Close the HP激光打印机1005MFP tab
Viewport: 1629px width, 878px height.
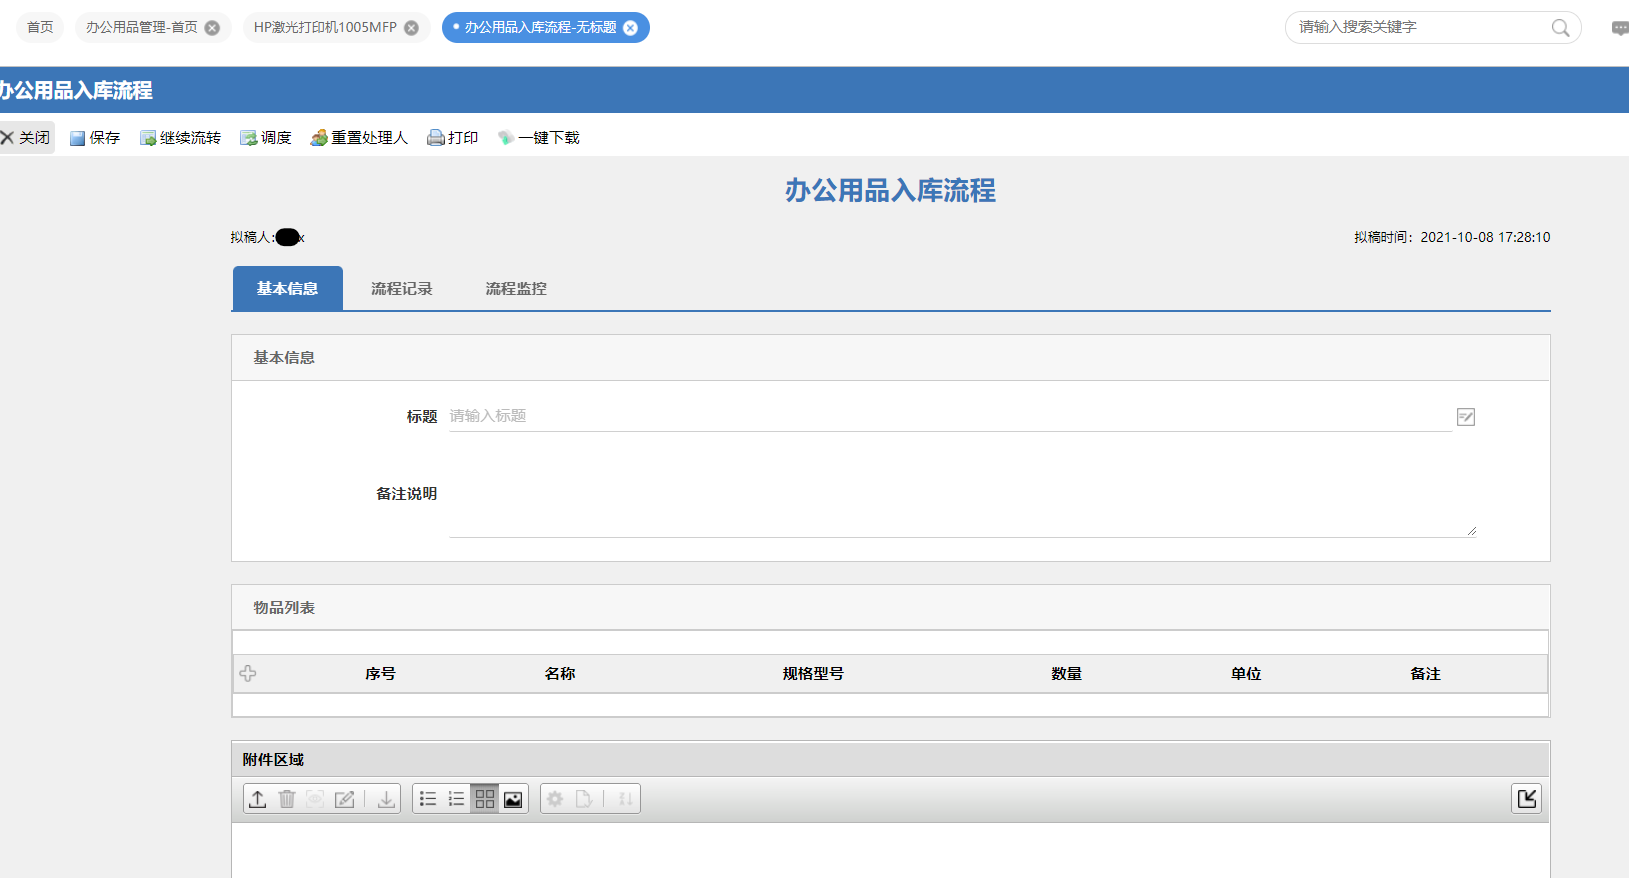point(411,28)
